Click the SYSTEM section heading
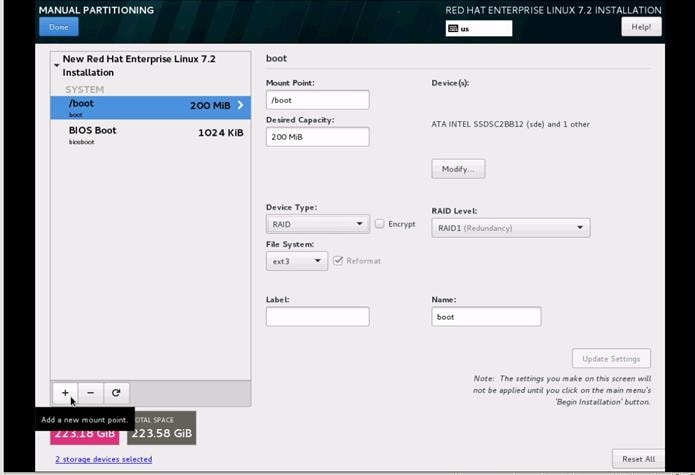Image resolution: width=695 pixels, height=475 pixels. pos(85,90)
